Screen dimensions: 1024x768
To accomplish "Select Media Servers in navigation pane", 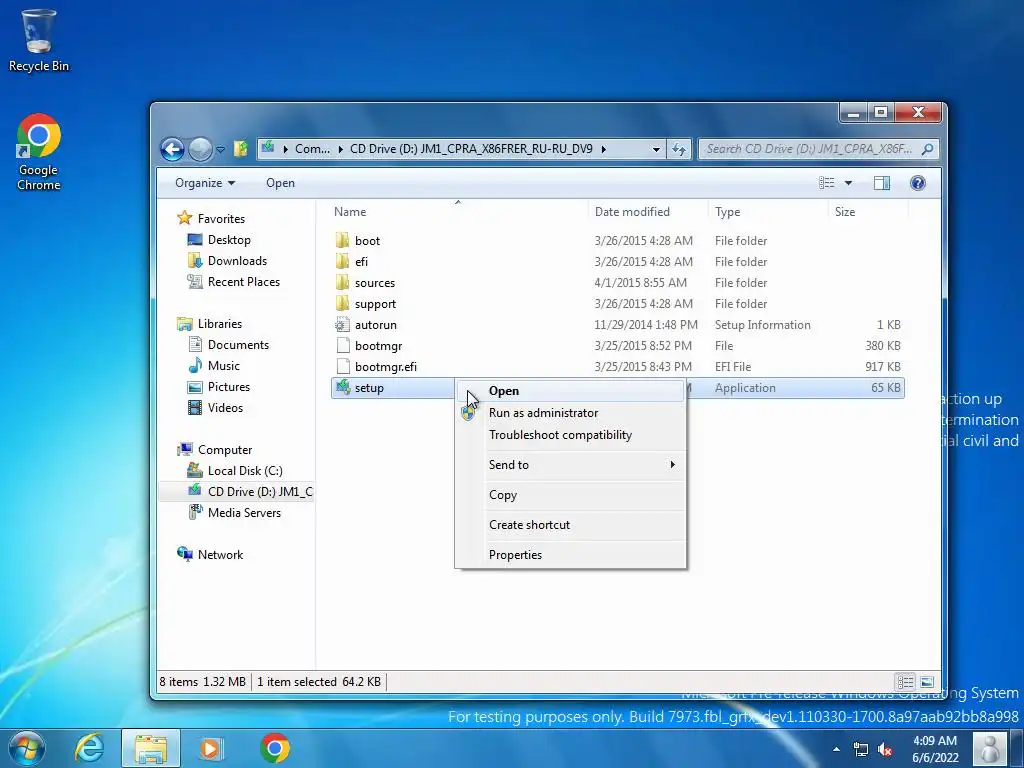I will coord(244,513).
